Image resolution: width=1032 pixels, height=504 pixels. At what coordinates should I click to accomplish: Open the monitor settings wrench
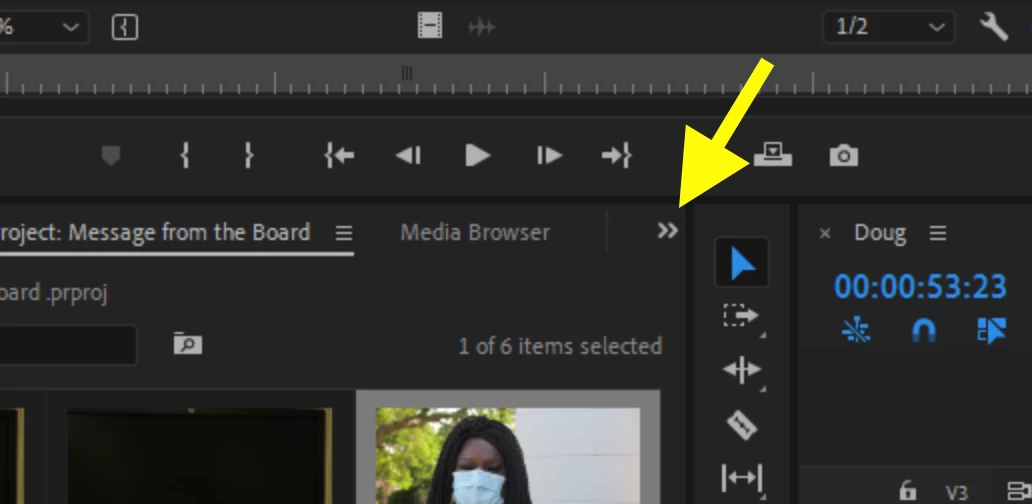(x=994, y=27)
